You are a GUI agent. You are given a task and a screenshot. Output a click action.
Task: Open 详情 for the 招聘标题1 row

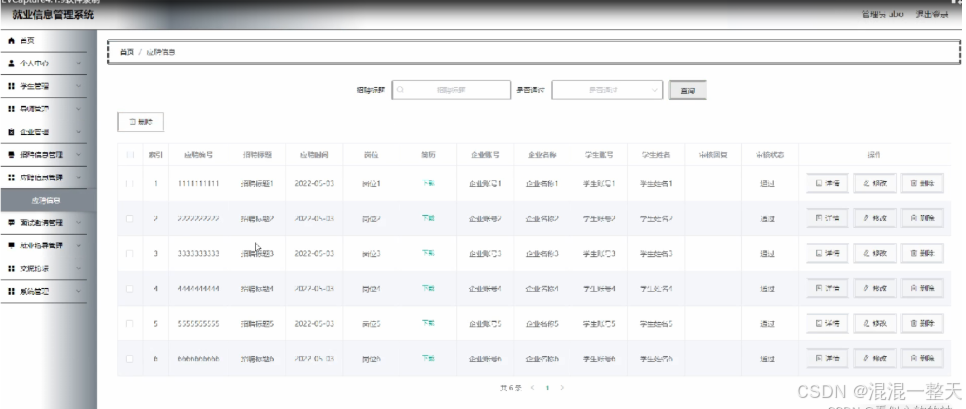(x=827, y=184)
